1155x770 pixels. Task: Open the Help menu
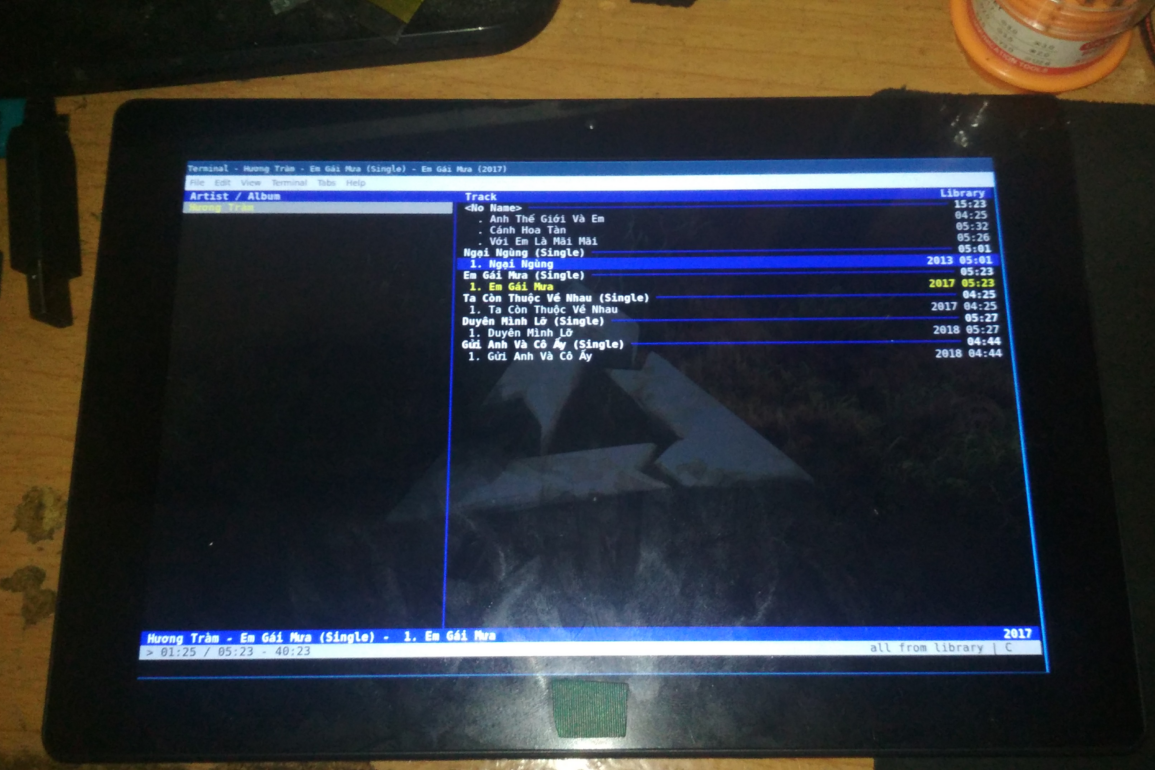(x=355, y=183)
